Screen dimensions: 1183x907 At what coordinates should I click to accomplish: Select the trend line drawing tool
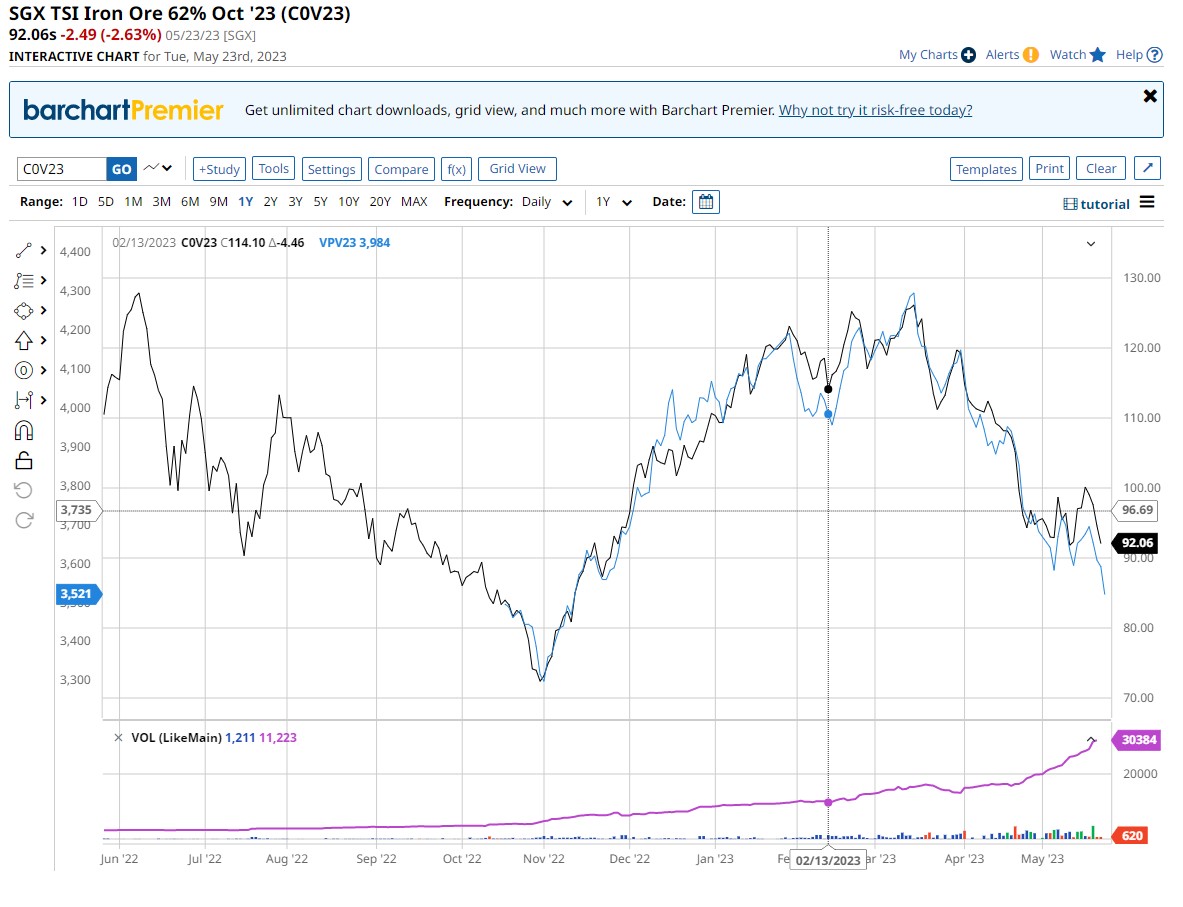[x=25, y=250]
